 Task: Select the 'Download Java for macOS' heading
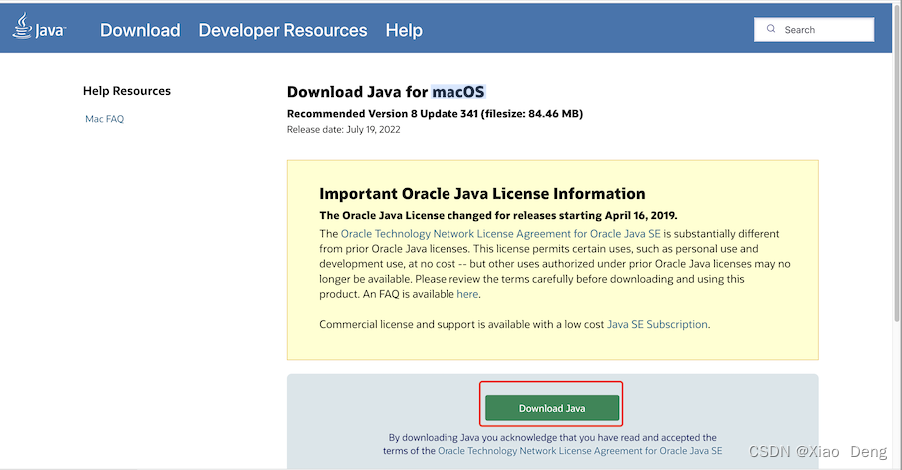pyautogui.click(x=385, y=91)
